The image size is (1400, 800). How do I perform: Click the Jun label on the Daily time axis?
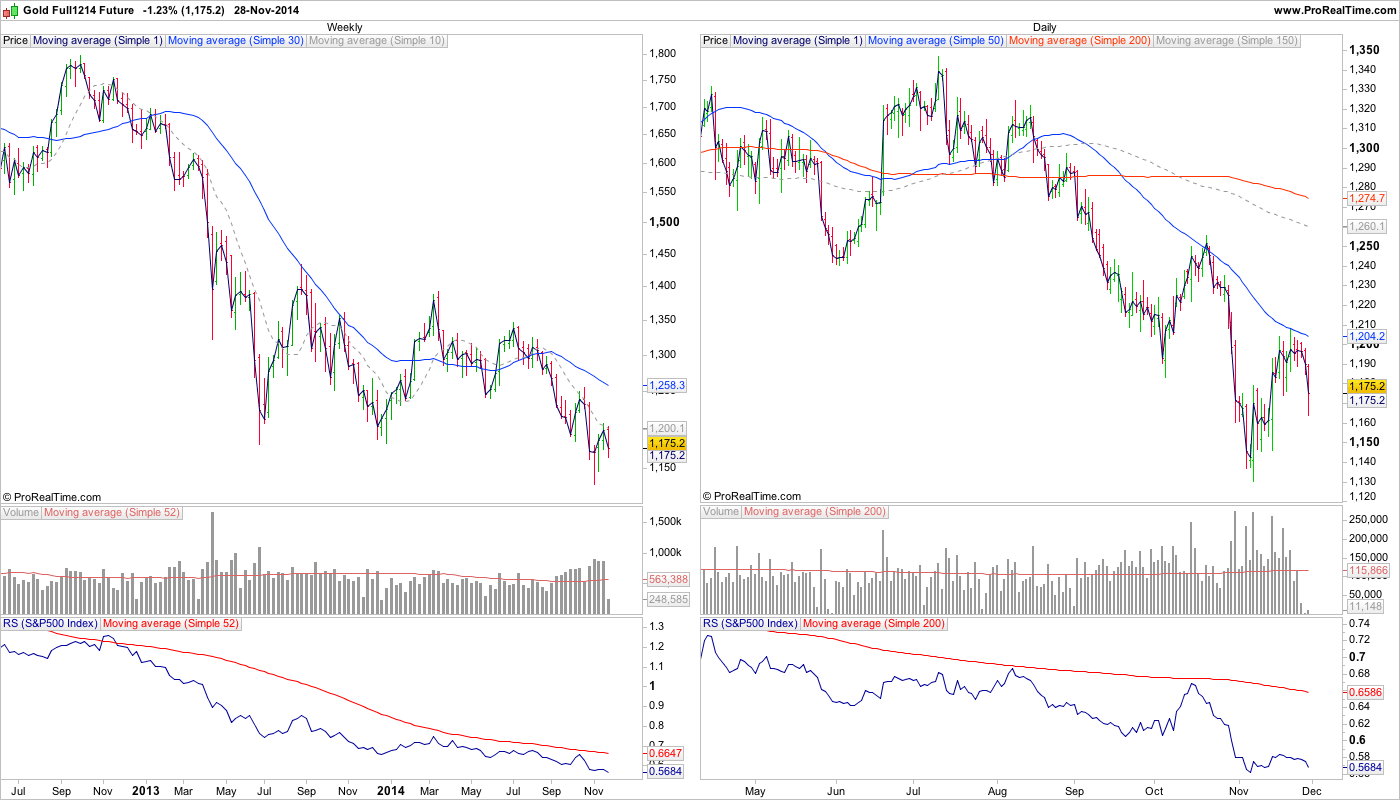(834, 790)
